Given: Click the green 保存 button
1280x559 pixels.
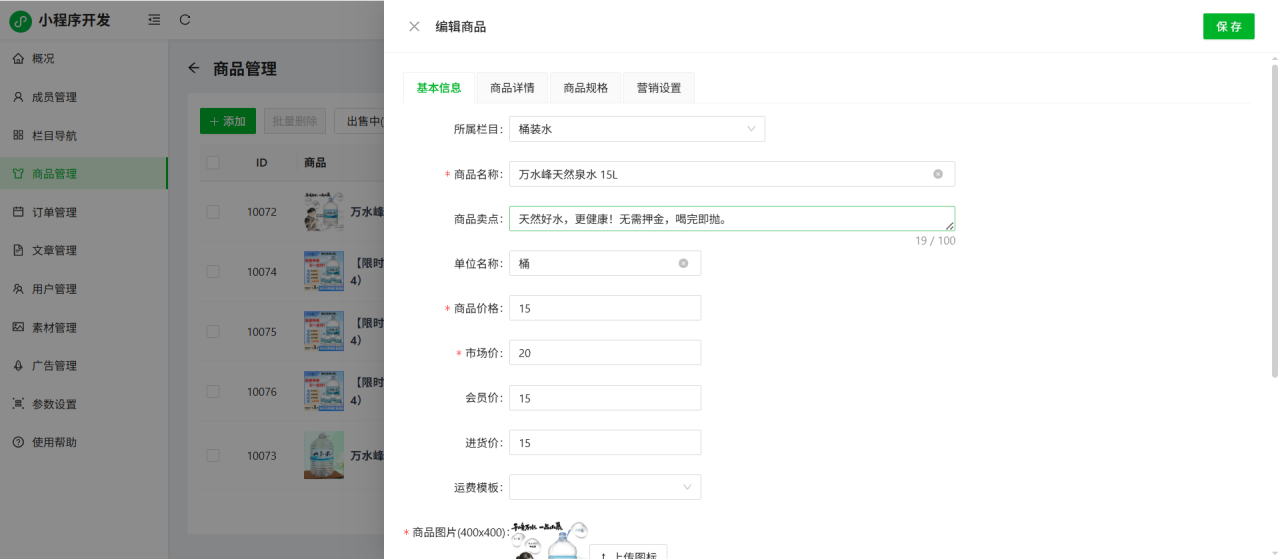Looking at the screenshot, I should coord(1228,27).
